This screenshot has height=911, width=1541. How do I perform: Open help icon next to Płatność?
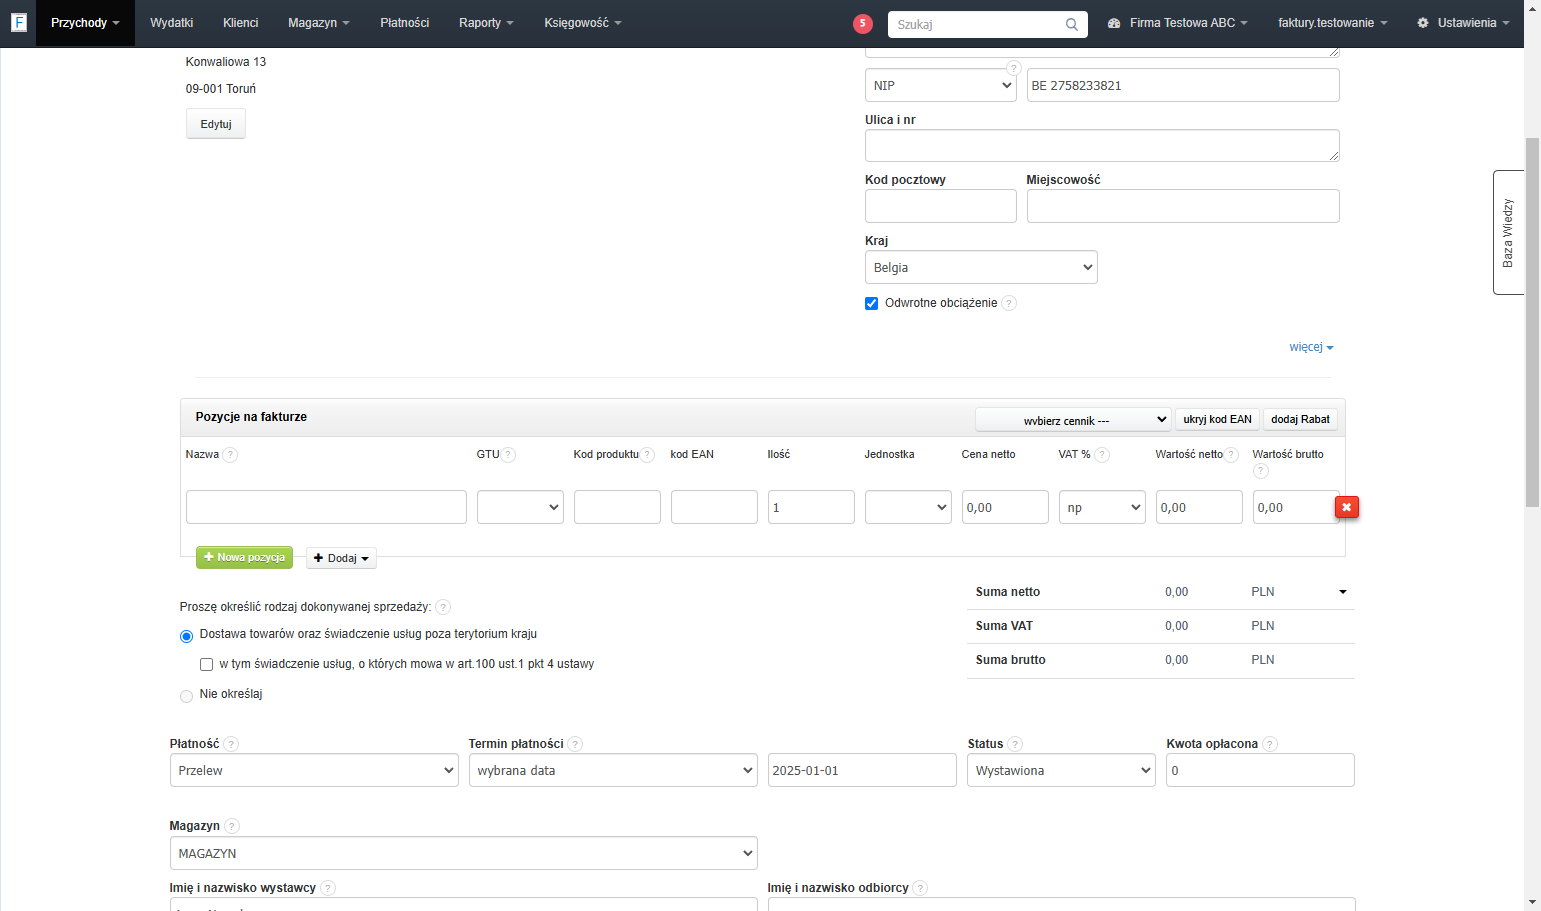point(231,744)
